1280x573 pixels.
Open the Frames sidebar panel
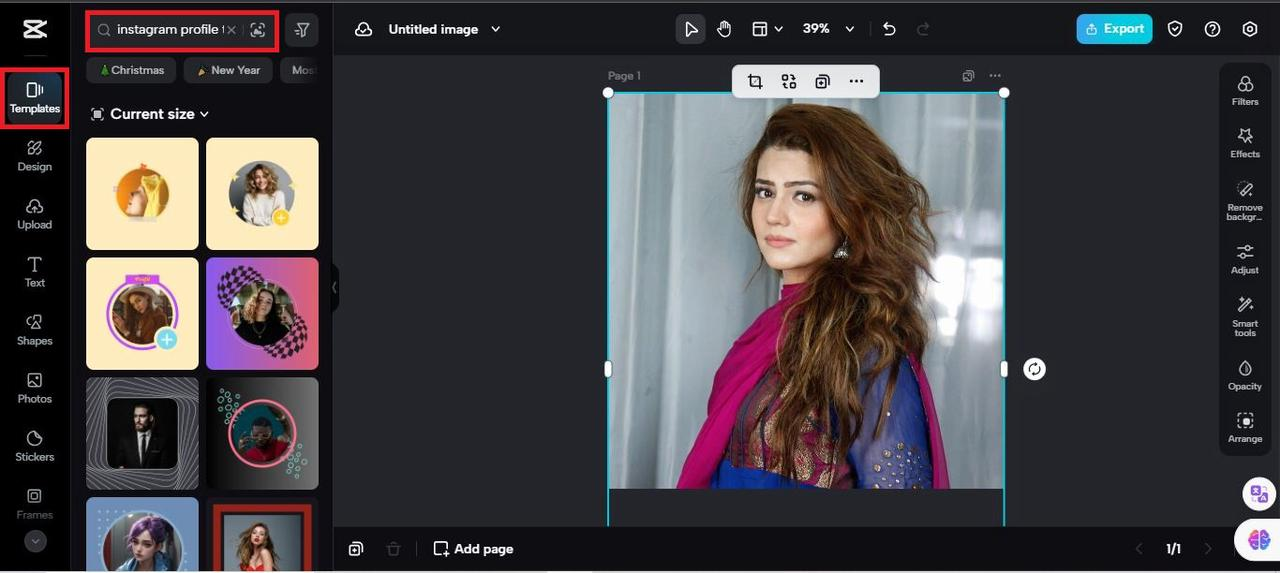click(35, 504)
